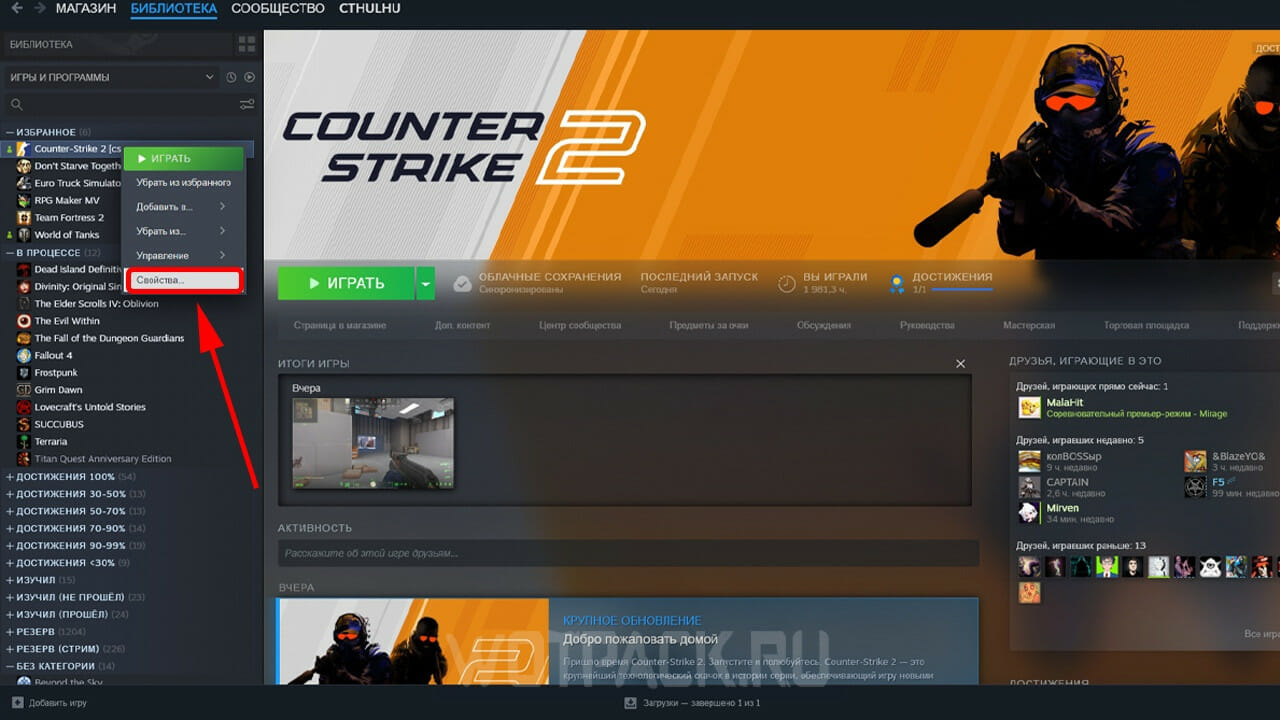
Task: Click Counter-Strike 2 game icon in sidebar
Action: [x=24, y=149]
